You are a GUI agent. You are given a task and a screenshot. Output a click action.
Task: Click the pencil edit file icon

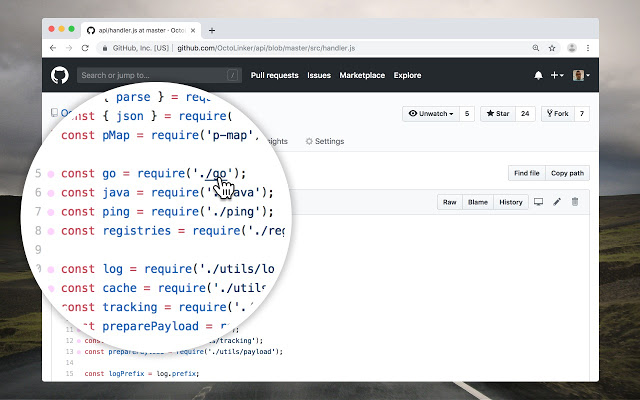pyautogui.click(x=557, y=202)
